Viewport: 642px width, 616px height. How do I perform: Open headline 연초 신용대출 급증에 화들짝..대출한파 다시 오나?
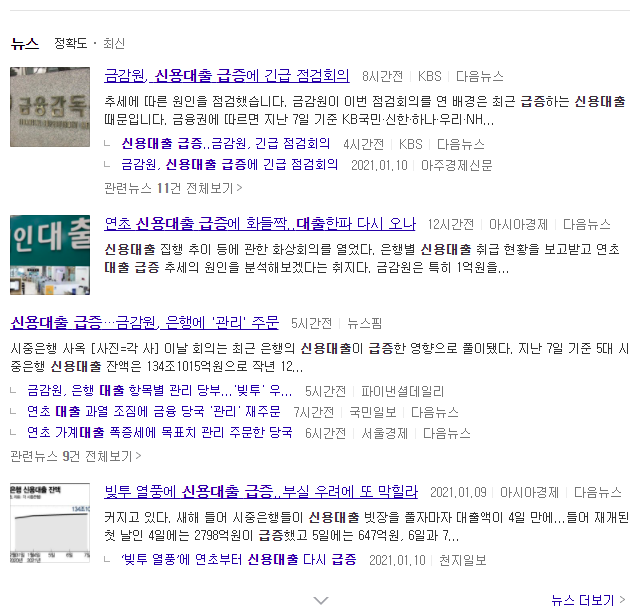(260, 224)
